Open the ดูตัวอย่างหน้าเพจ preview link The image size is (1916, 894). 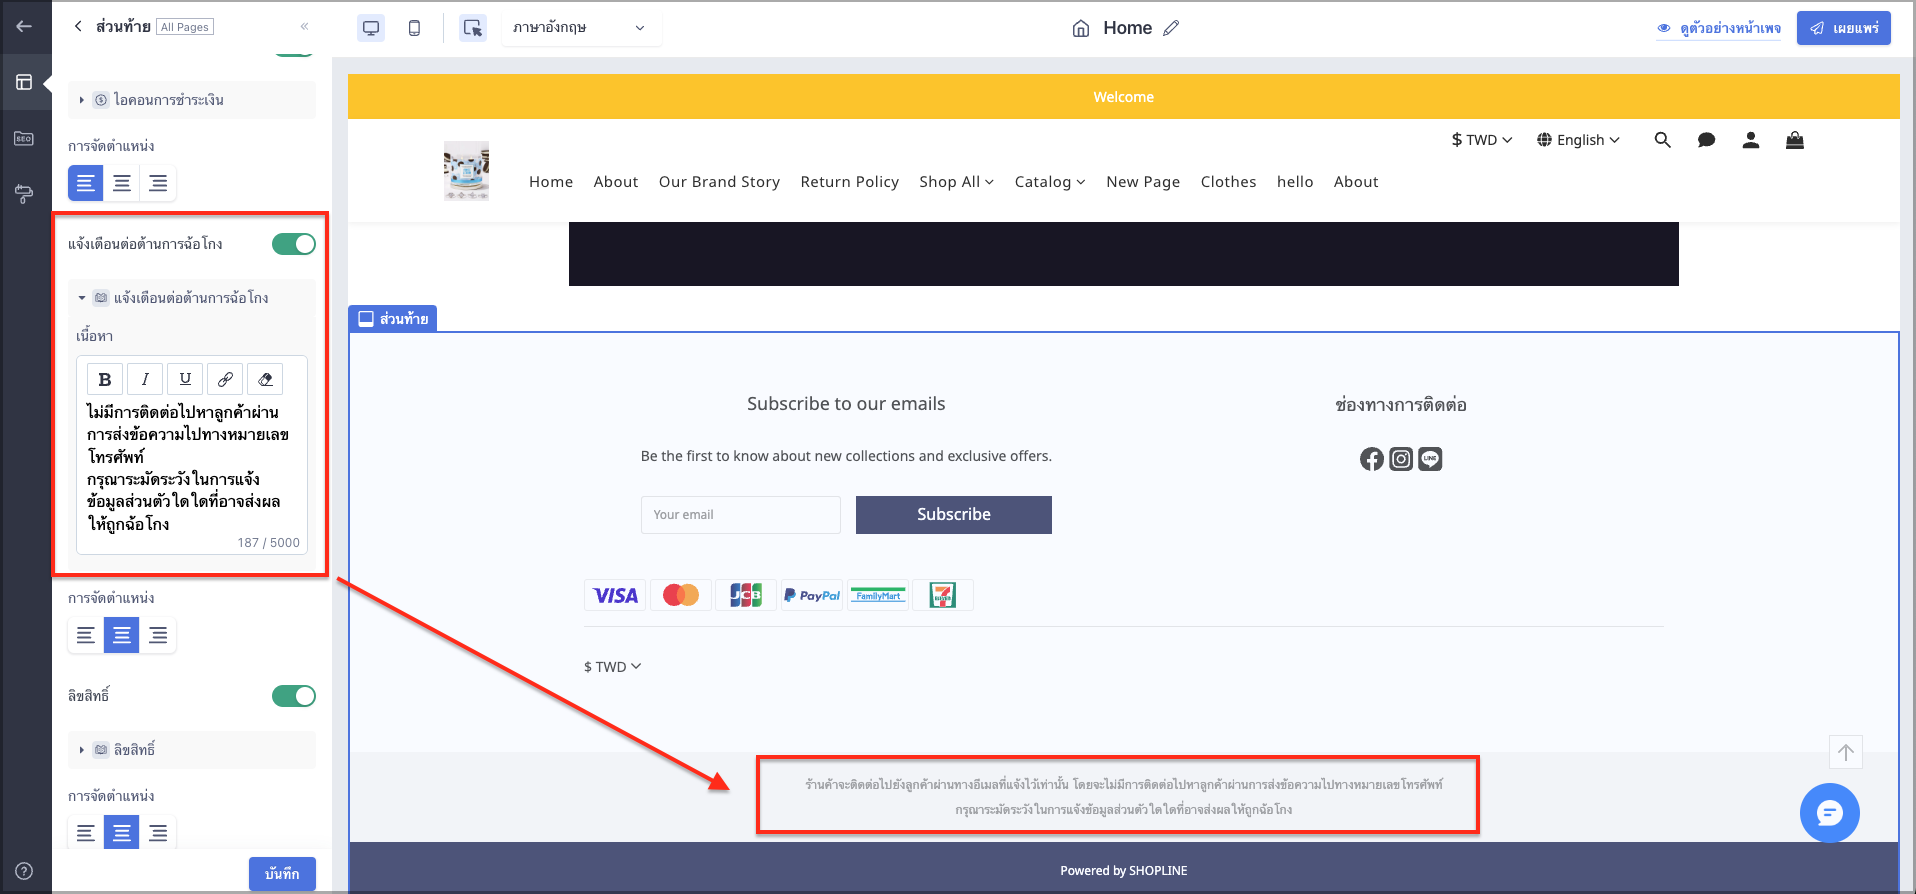[1719, 28]
